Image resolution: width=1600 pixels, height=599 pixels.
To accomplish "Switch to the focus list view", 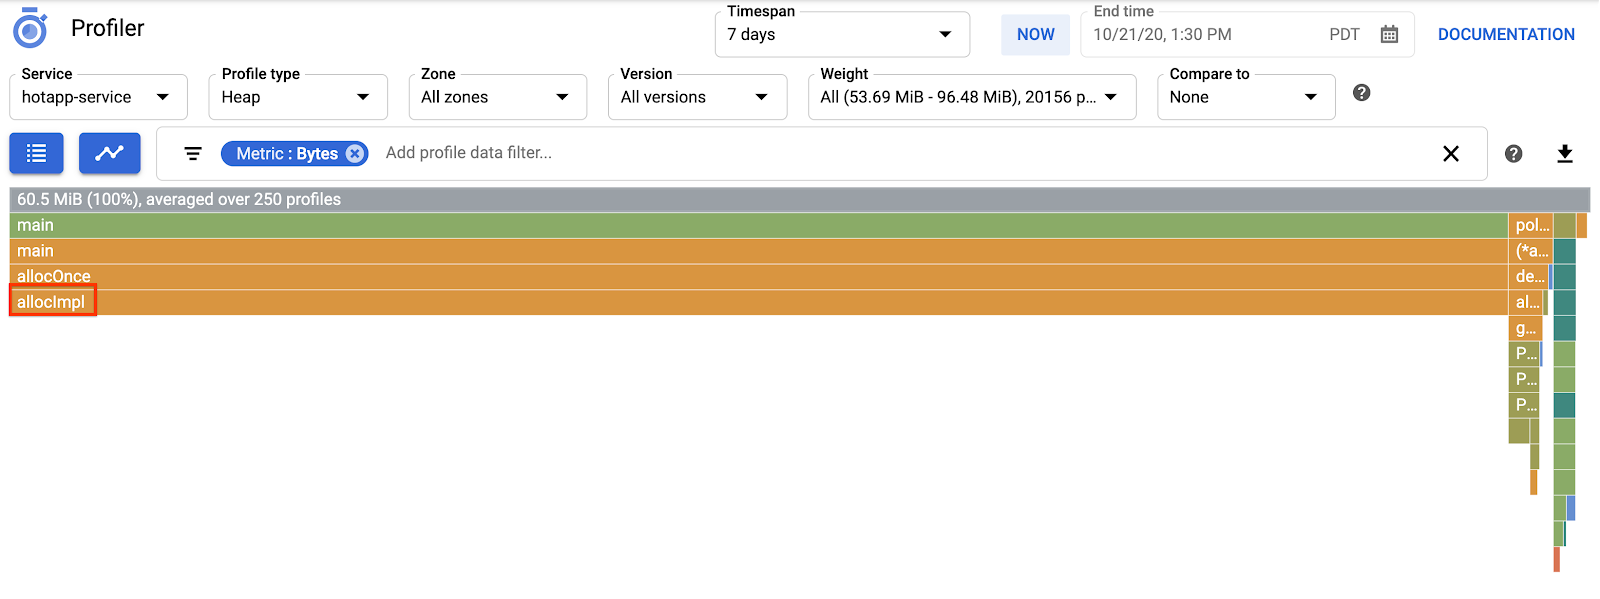I will pos(37,153).
